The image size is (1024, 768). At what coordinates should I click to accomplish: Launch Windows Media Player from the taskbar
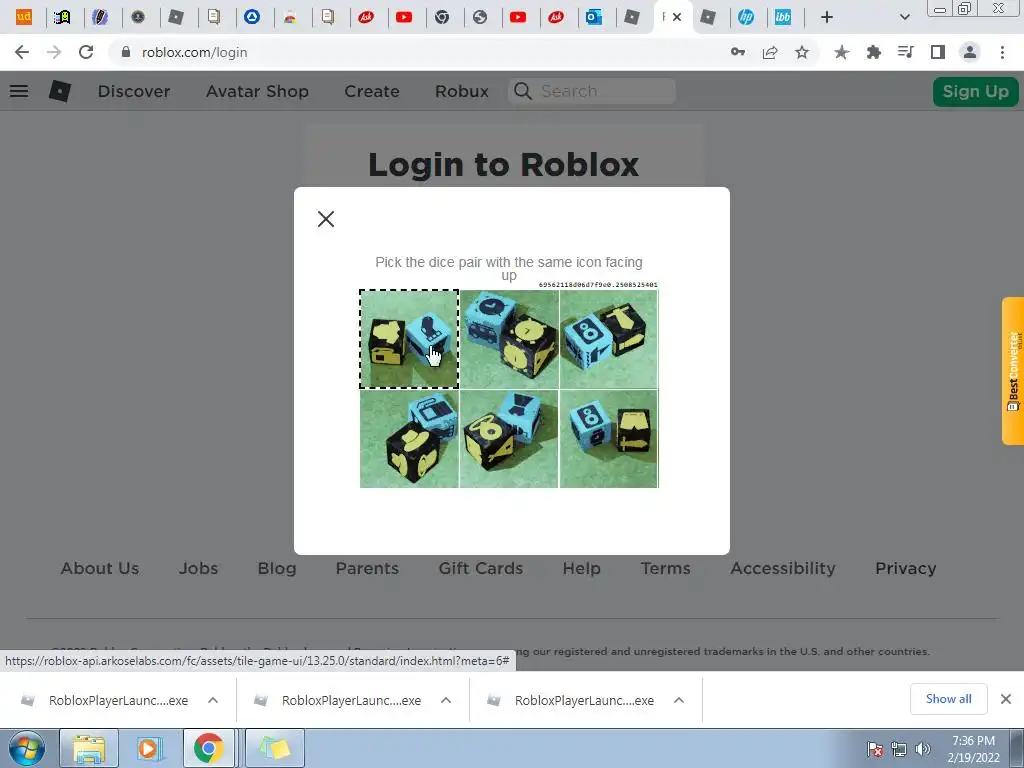coord(148,748)
